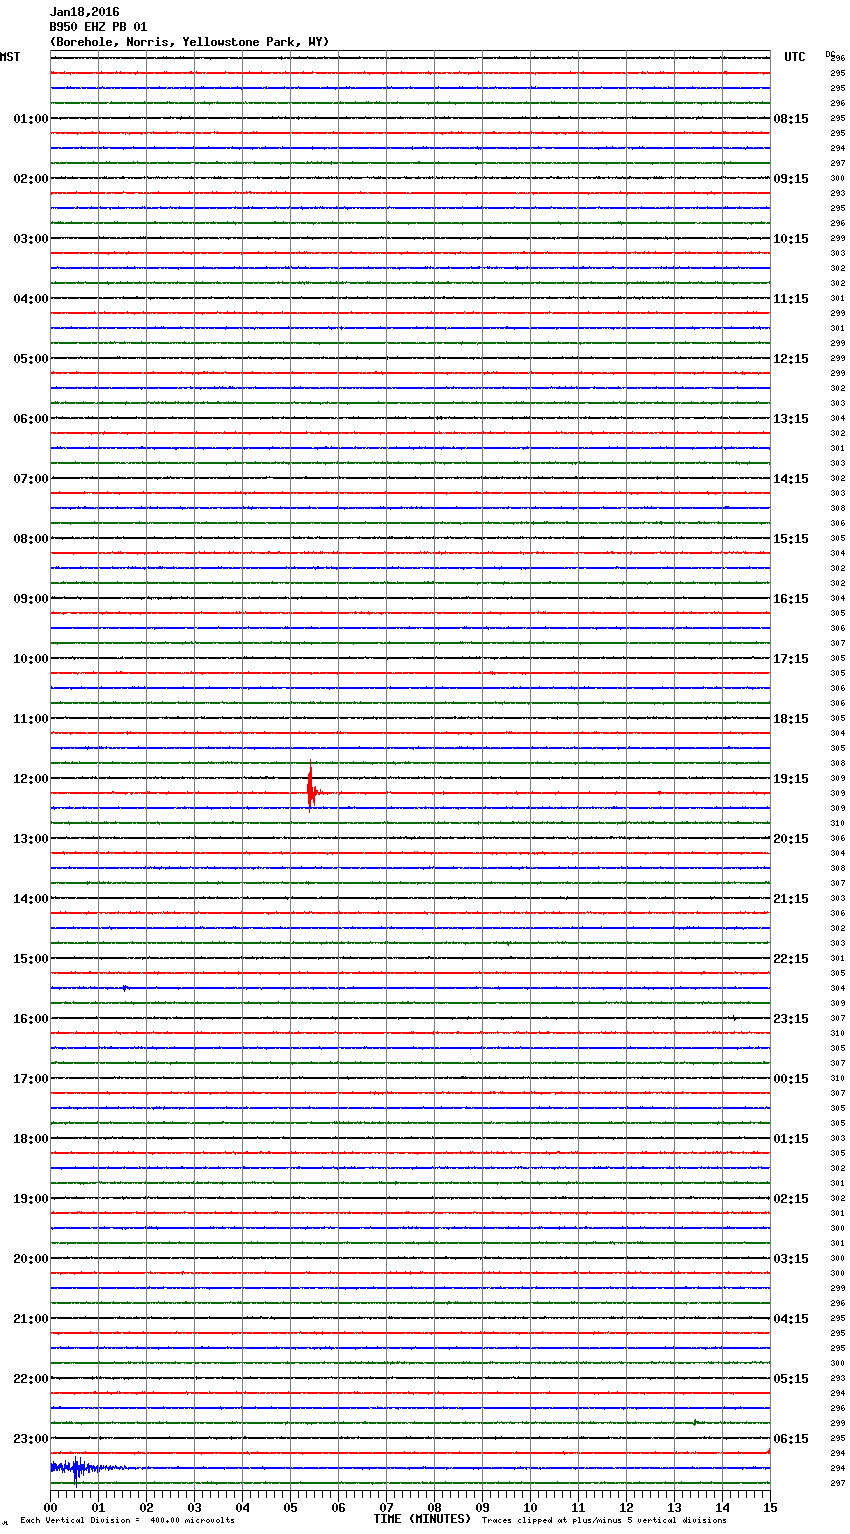Screen dimensions: 850x1534
Task: Select the 09:00 MST hour label
Action: 31,599
